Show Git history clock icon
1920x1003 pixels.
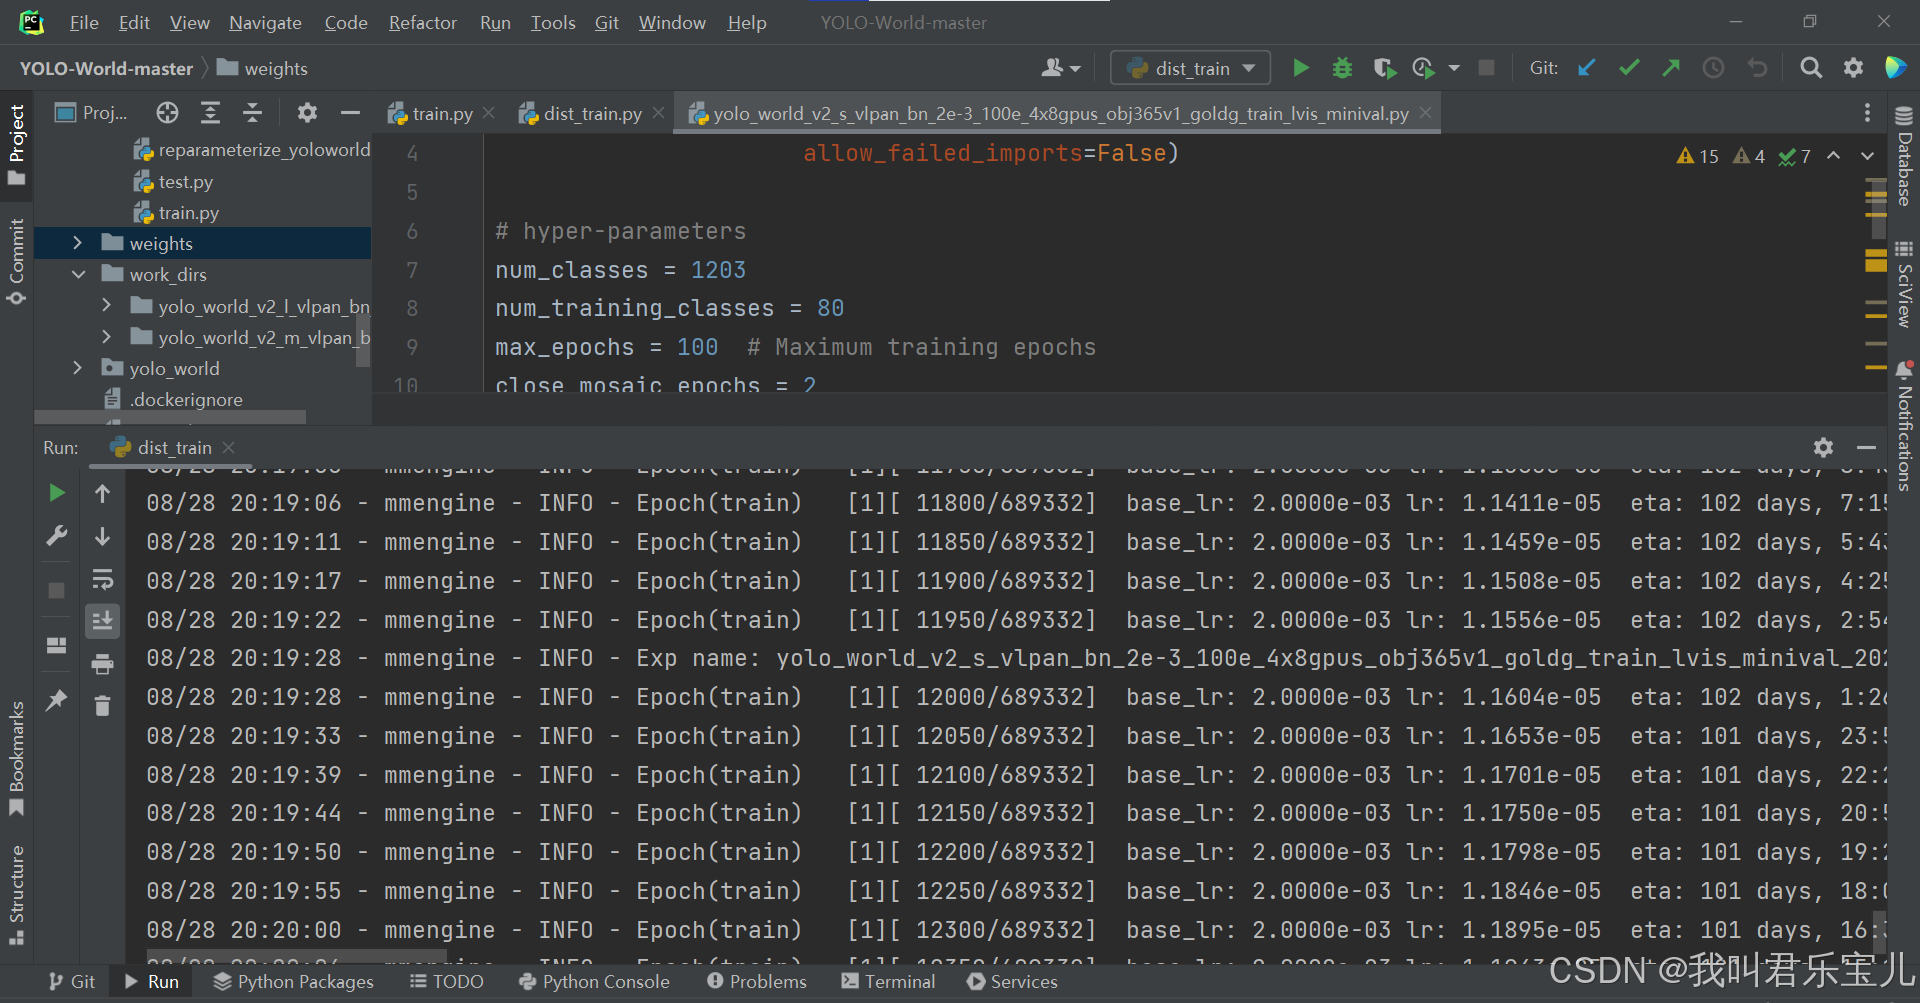click(x=1714, y=68)
